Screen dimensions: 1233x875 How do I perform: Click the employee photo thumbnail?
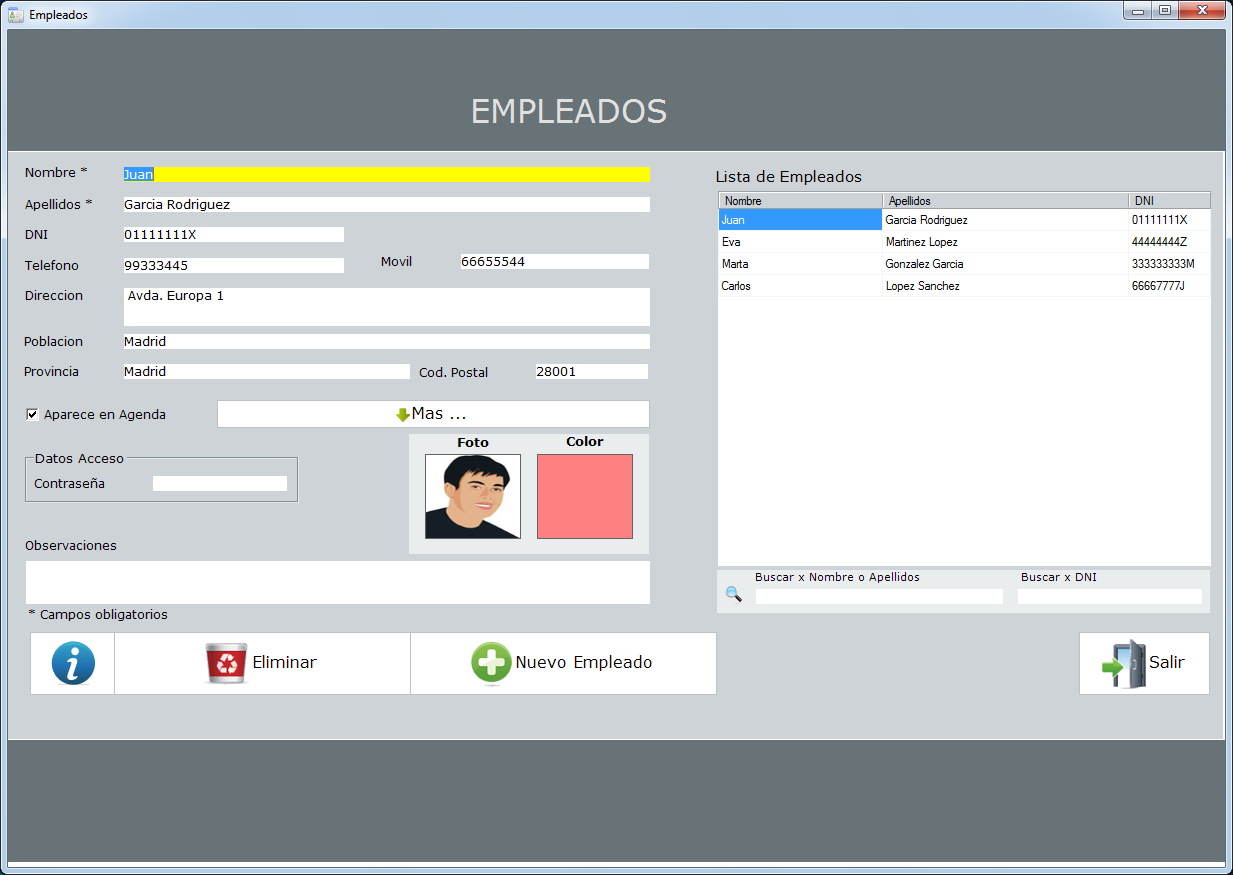tap(473, 496)
